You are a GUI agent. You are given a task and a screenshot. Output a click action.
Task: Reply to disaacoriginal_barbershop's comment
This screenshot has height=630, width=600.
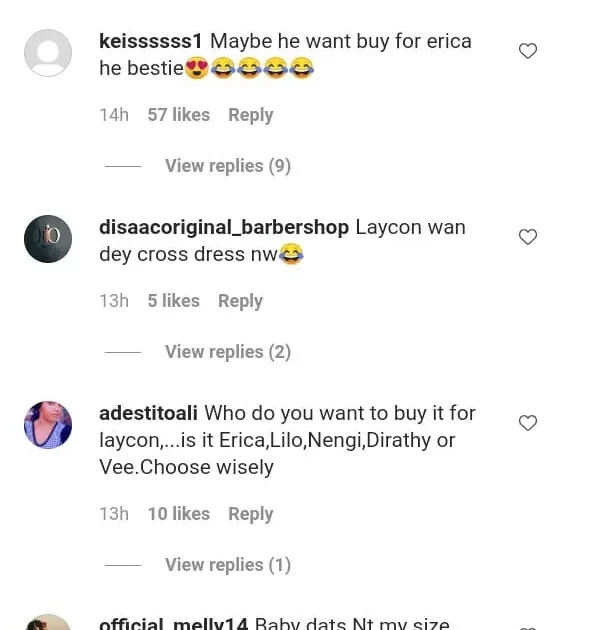pyautogui.click(x=240, y=301)
